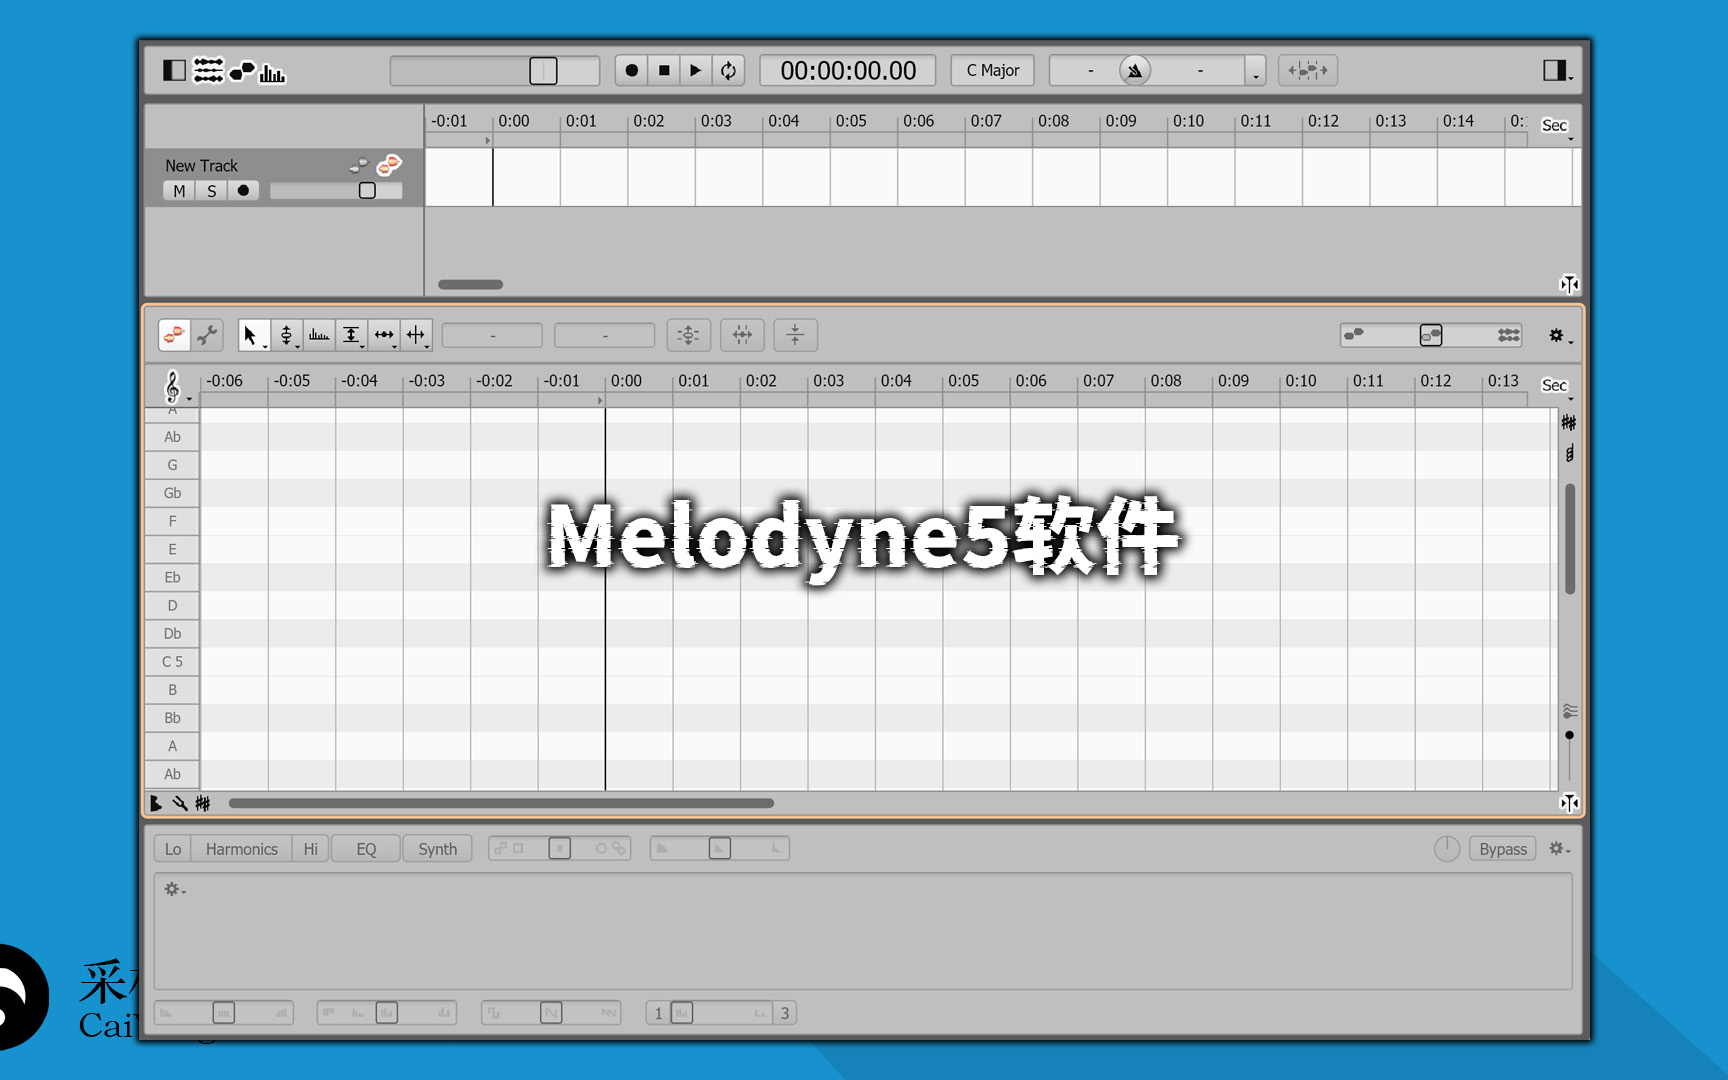This screenshot has height=1080, width=1728.
Task: Open the gear menu inside the spectrum area
Action: (175, 889)
